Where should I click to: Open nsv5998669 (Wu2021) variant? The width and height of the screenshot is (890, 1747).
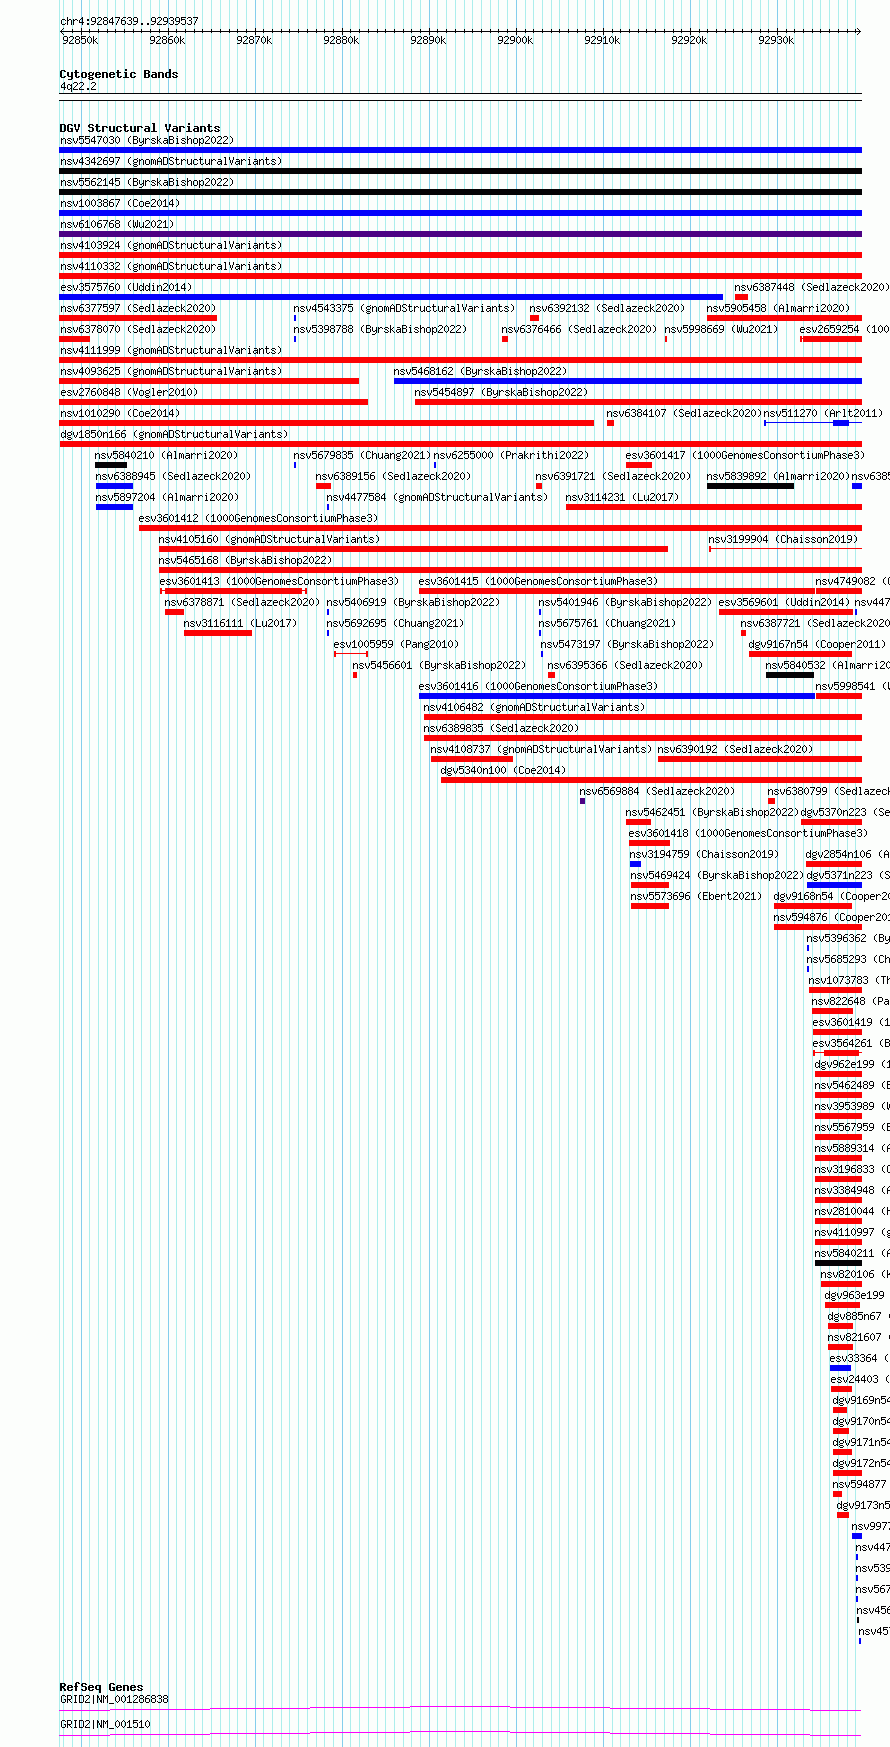[x=721, y=330]
